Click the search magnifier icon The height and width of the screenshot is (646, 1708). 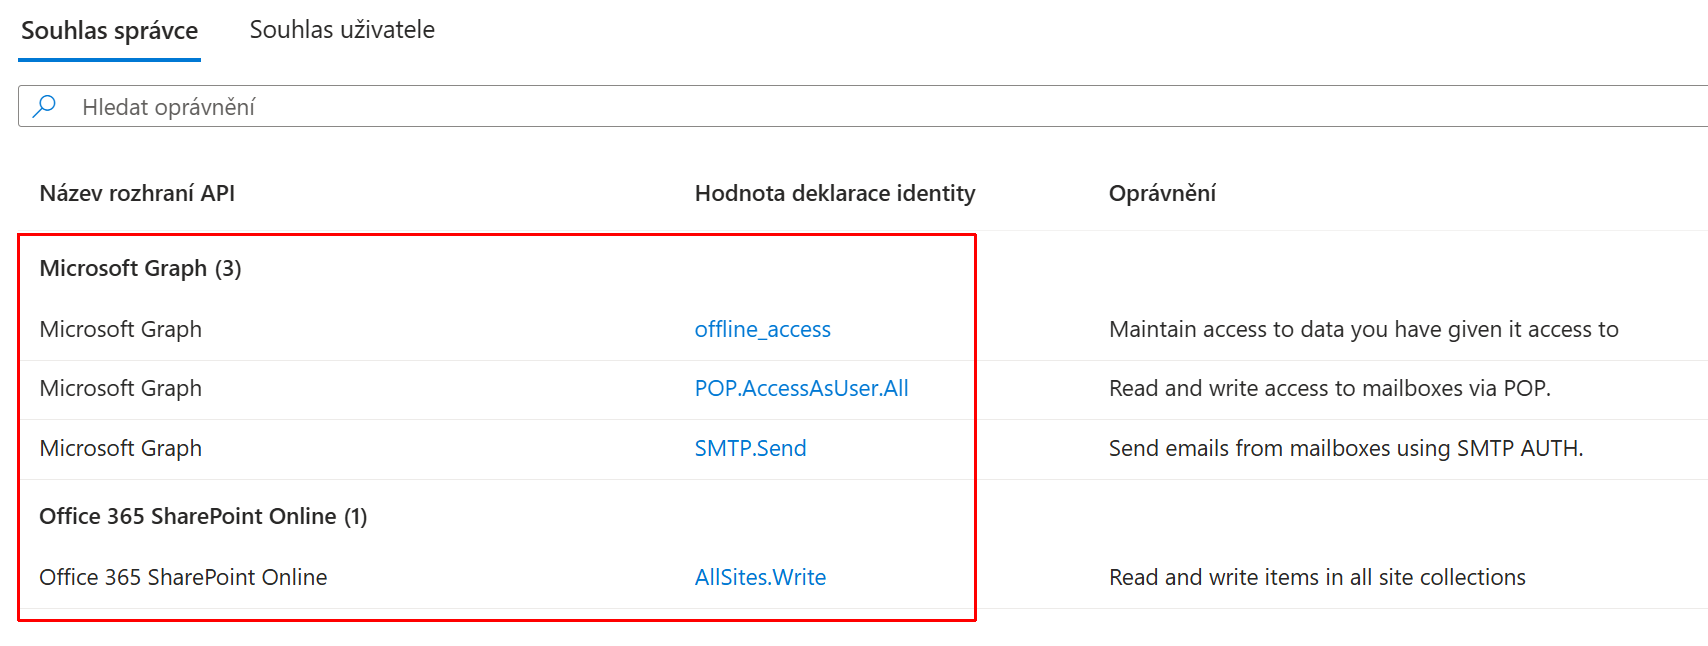tap(44, 106)
